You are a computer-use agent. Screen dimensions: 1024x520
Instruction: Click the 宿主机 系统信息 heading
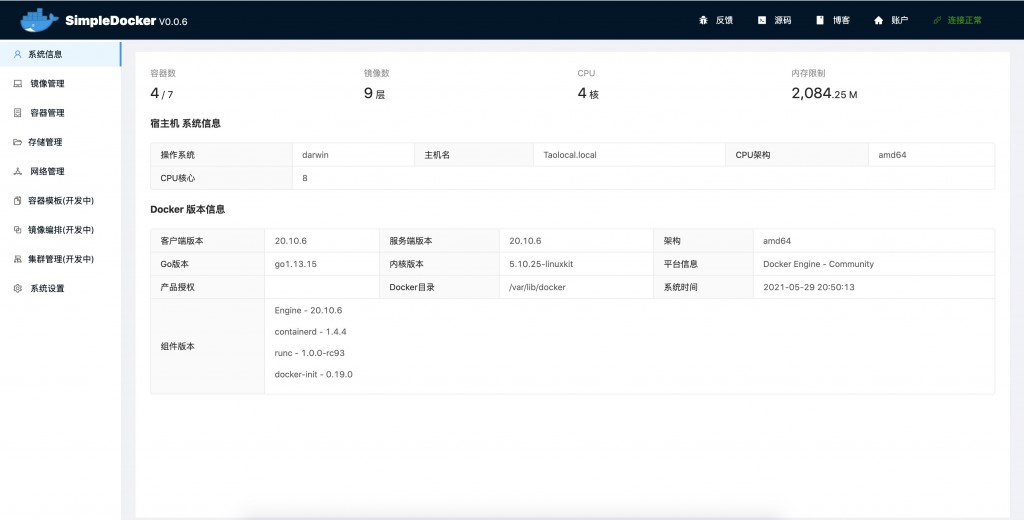point(185,123)
